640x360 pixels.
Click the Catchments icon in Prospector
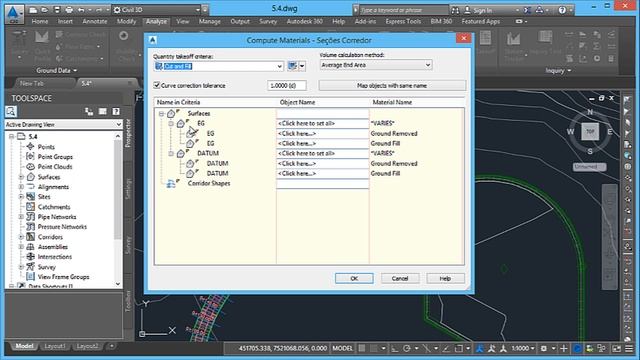tap(30, 207)
